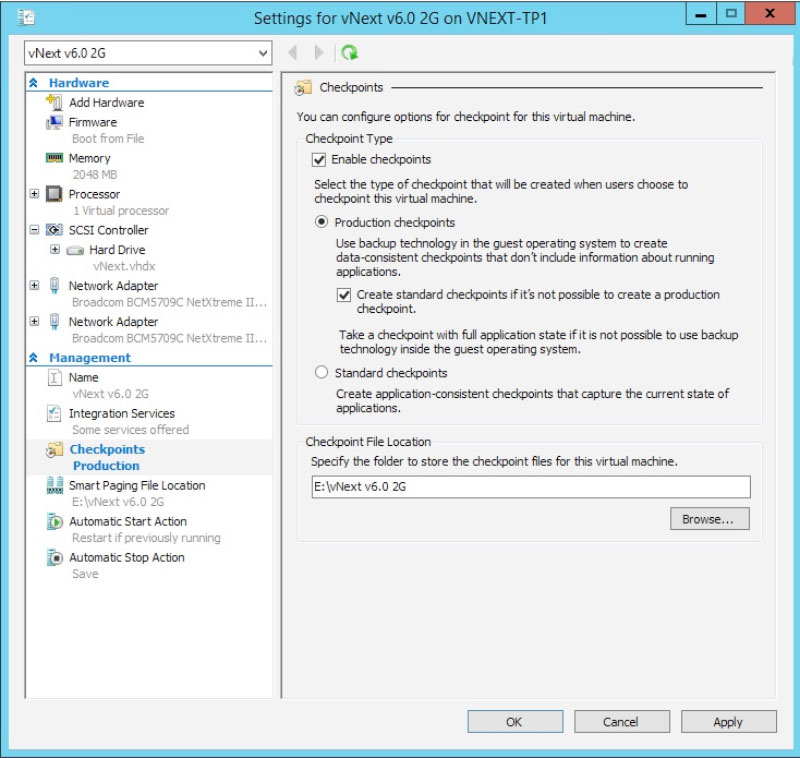
Task: Select Add Hardware in tree
Action: 107,103
